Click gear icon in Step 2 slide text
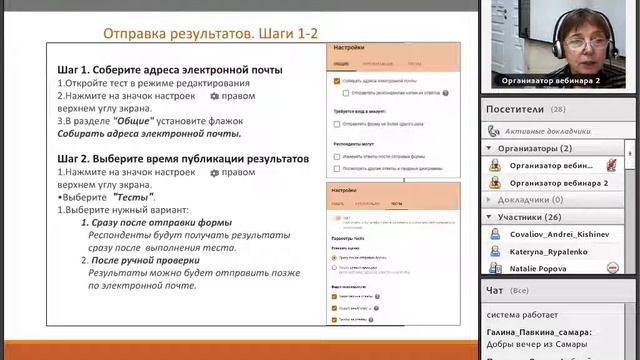This screenshot has width=640, height=360. click(214, 173)
